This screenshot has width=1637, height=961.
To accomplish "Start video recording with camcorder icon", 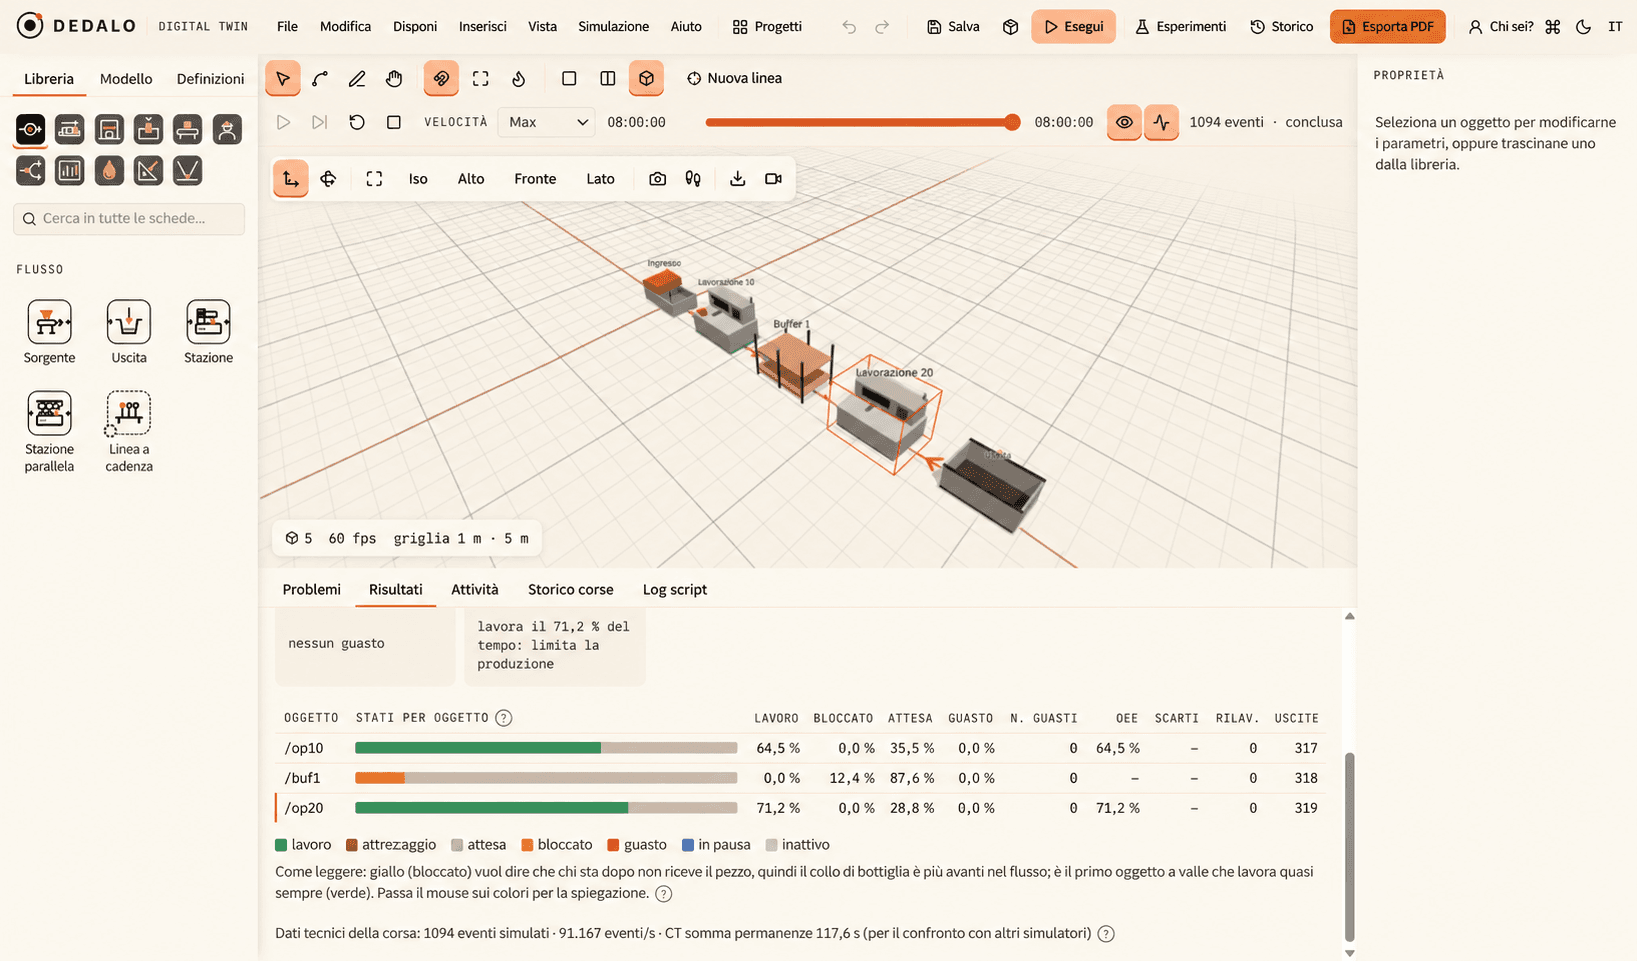I will pos(773,179).
